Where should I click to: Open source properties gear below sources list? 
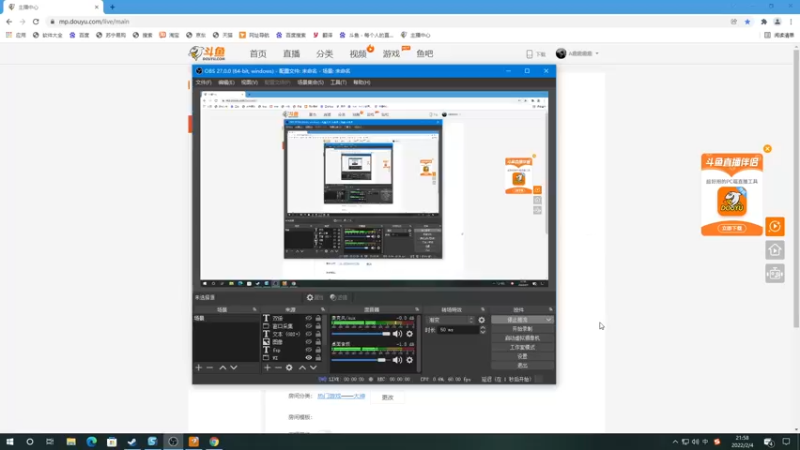[x=289, y=367]
